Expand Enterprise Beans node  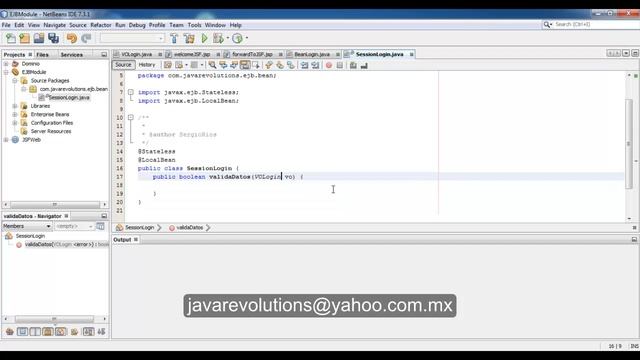15,114
